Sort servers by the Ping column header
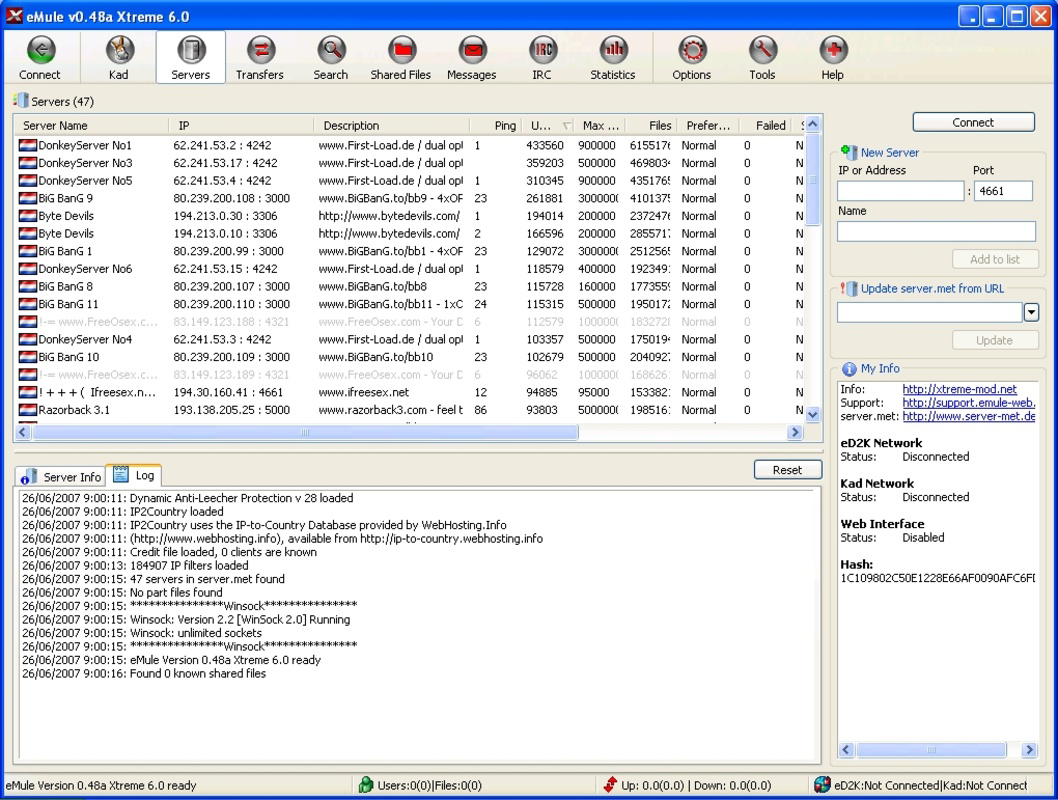 (x=505, y=125)
